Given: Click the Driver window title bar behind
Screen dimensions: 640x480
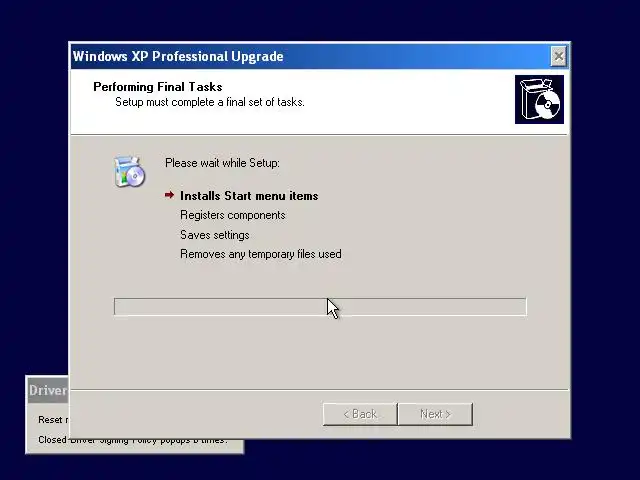Looking at the screenshot, I should coord(48,390).
